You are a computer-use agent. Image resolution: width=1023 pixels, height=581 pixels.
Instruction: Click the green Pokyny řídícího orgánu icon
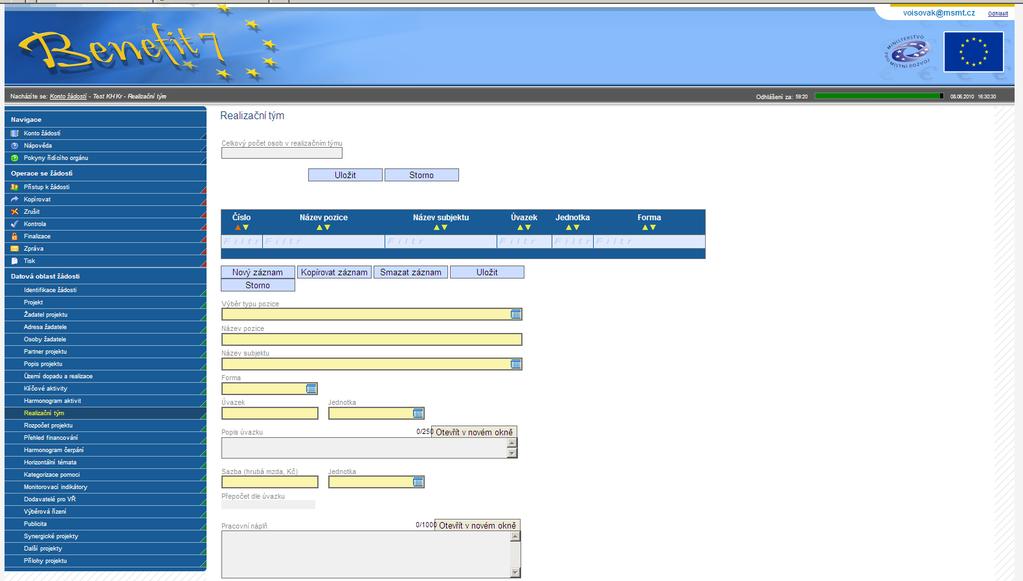click(x=14, y=158)
